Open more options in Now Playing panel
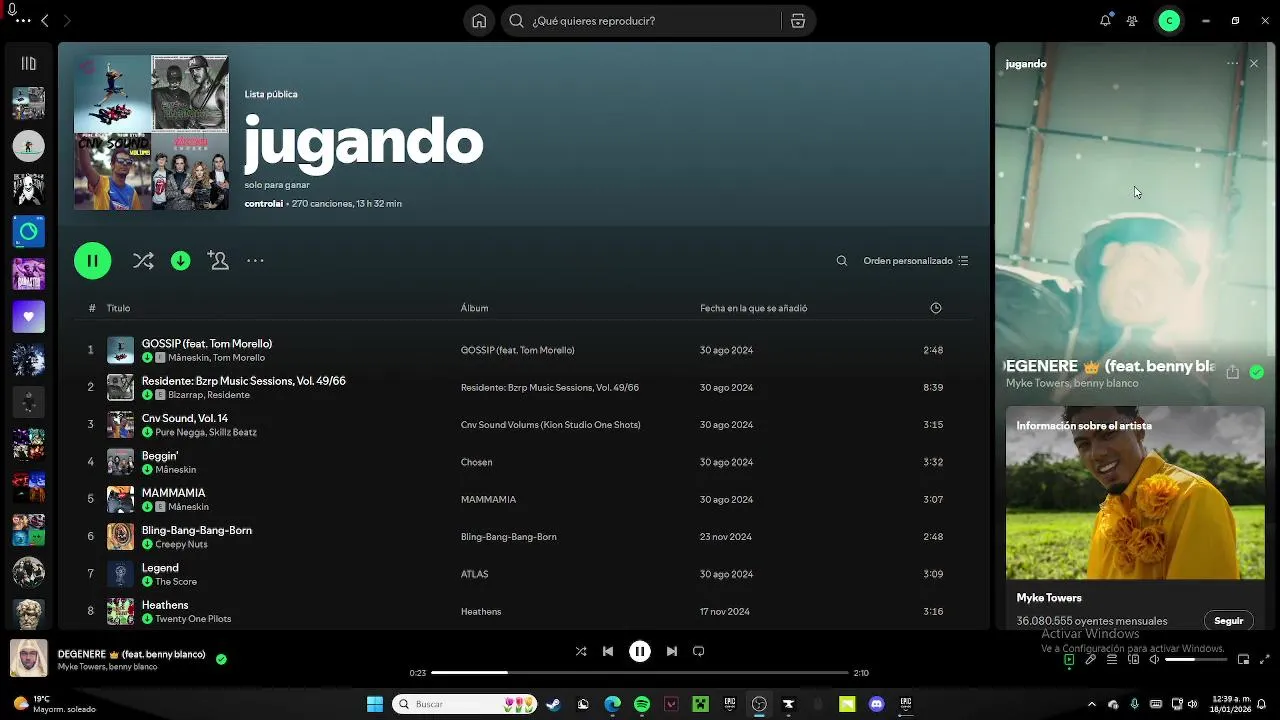1280x720 pixels. 1232,63
